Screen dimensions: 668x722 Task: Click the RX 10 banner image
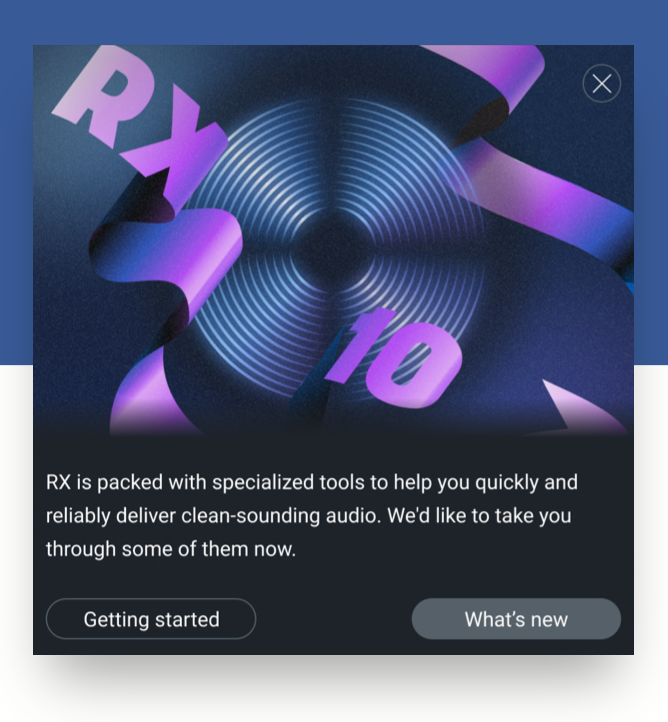pos(333,240)
